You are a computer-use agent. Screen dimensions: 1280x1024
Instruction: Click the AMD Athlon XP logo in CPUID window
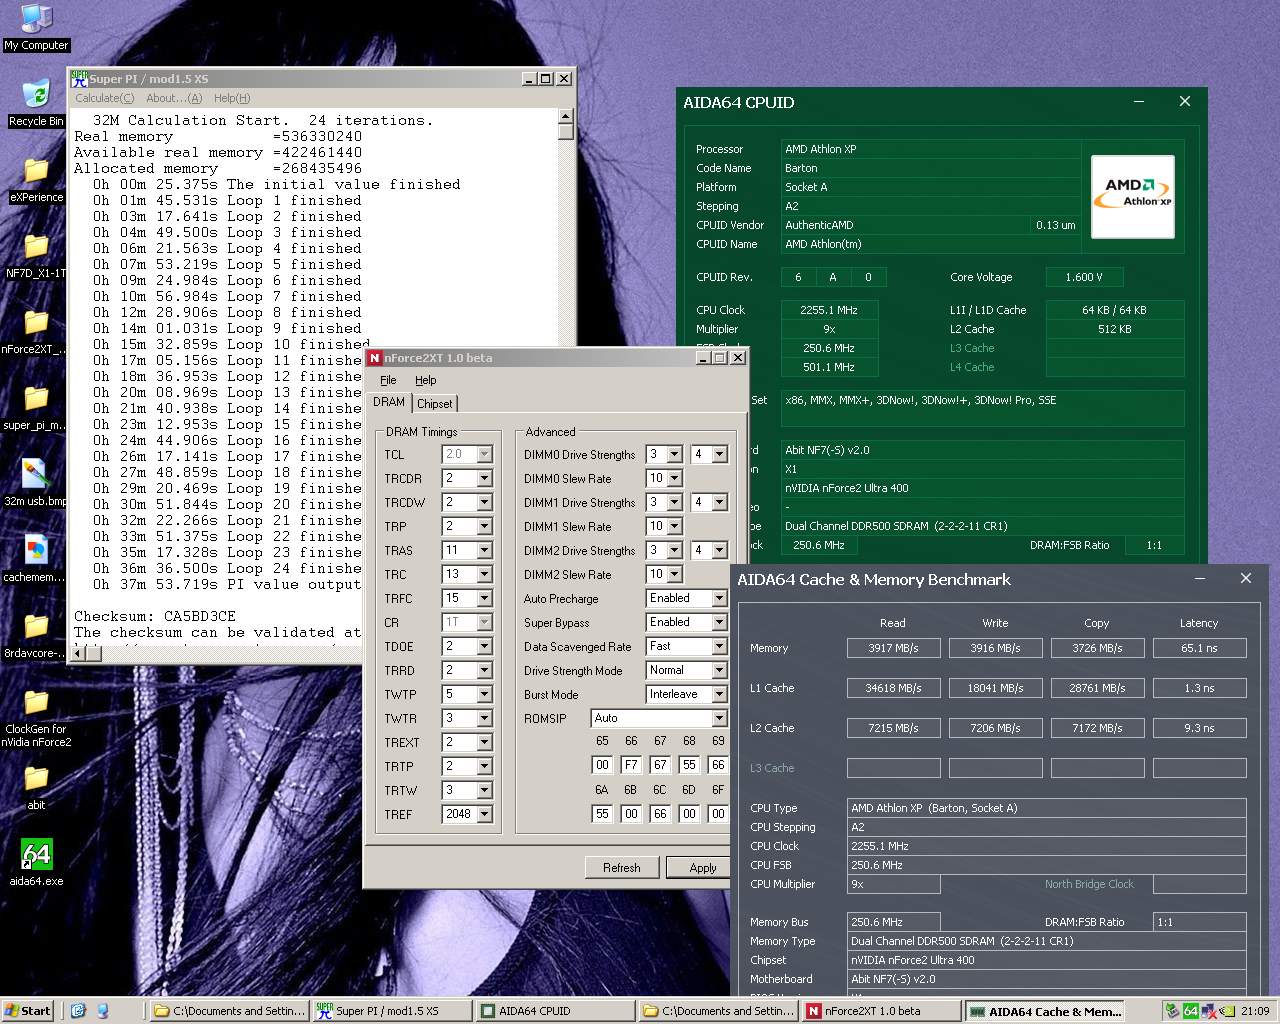coord(1132,196)
